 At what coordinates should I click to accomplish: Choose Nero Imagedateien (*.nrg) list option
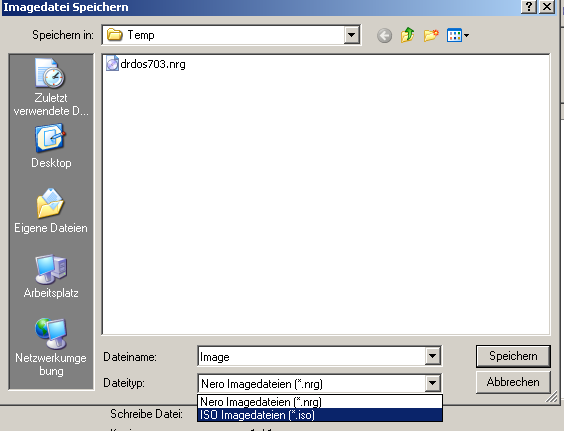point(320,401)
